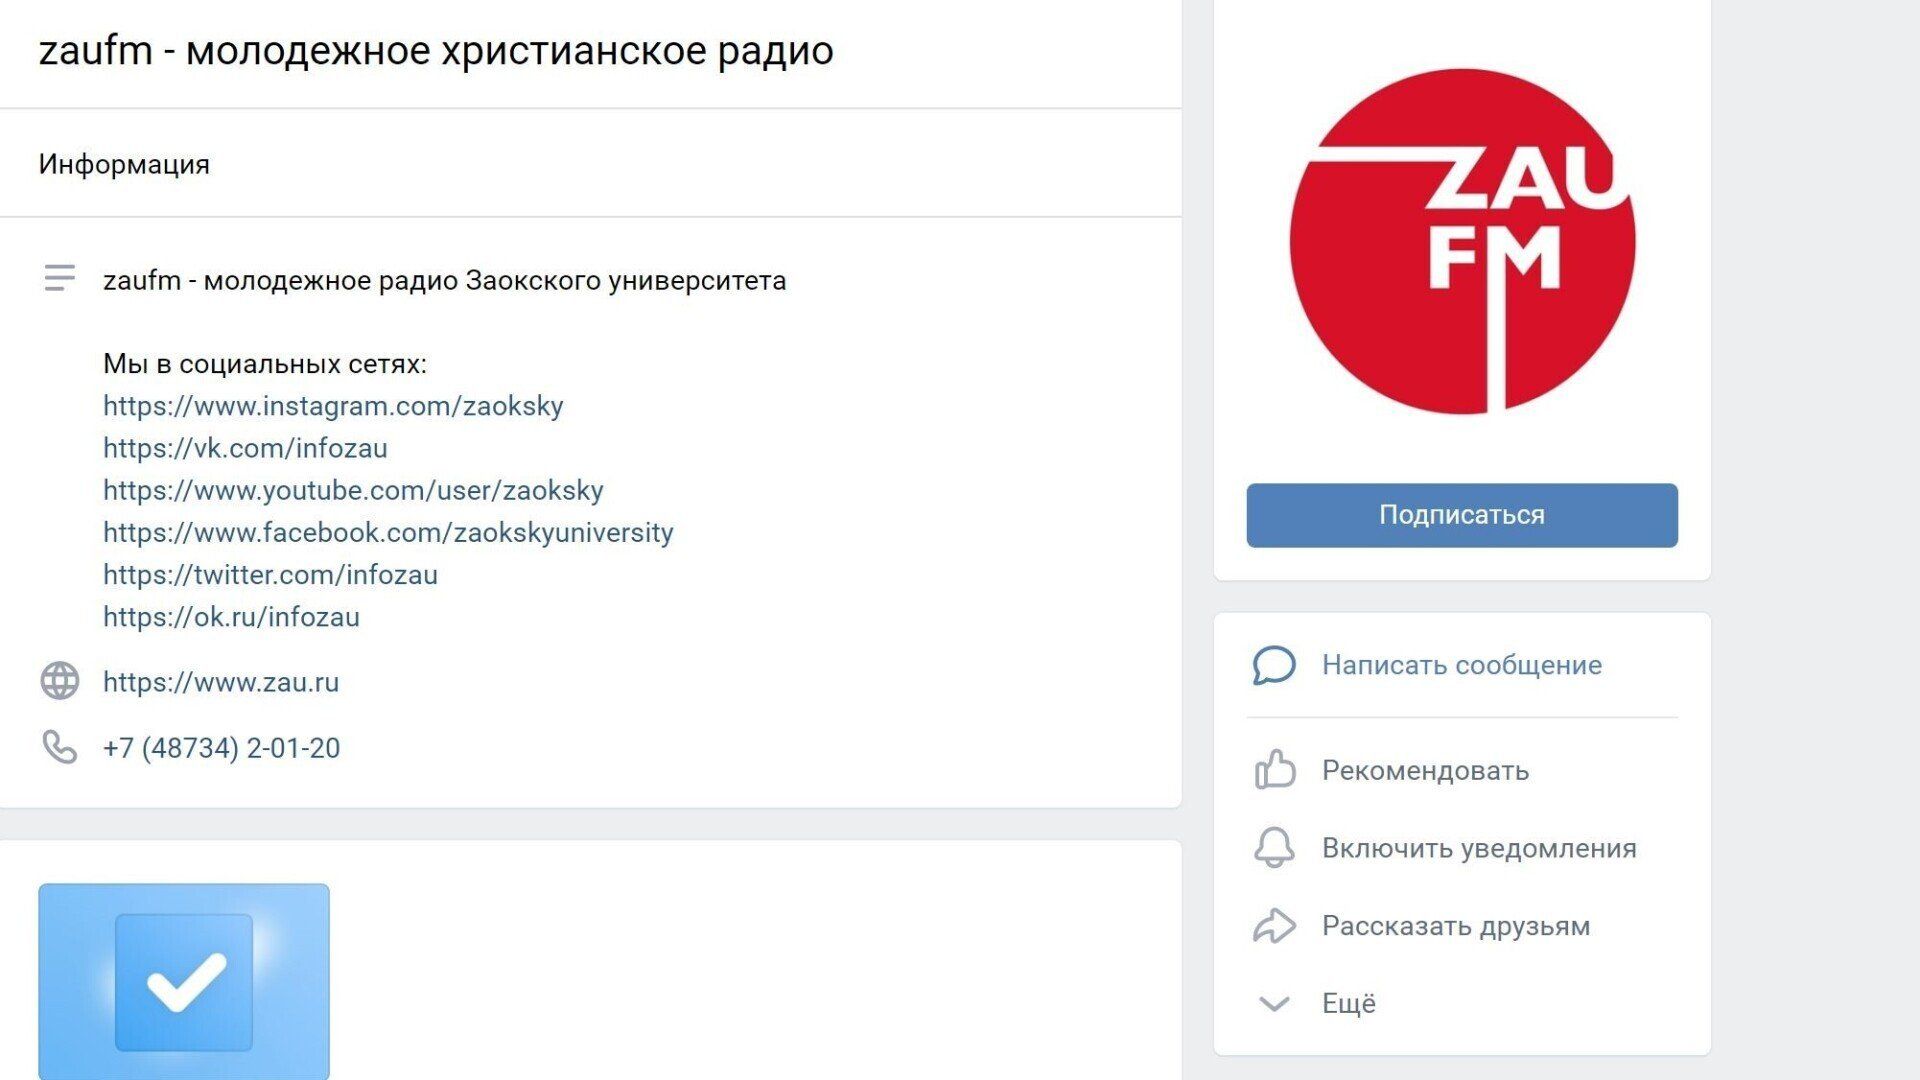1920x1080 pixels.
Task: Click the phone number +7 (48734) 2-01-20
Action: click(221, 748)
